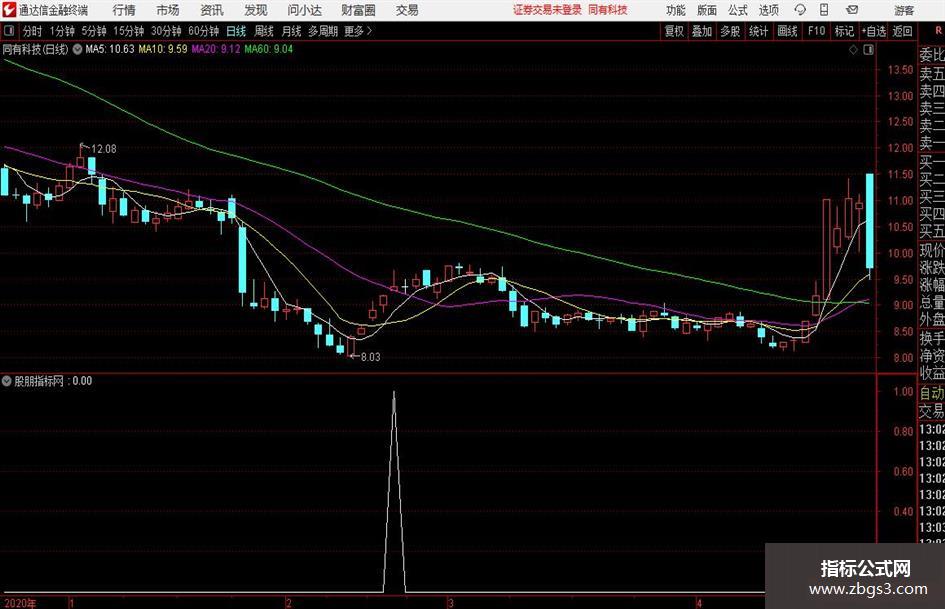
Task: Click the +自选 add to watchlist button
Action: [874, 31]
